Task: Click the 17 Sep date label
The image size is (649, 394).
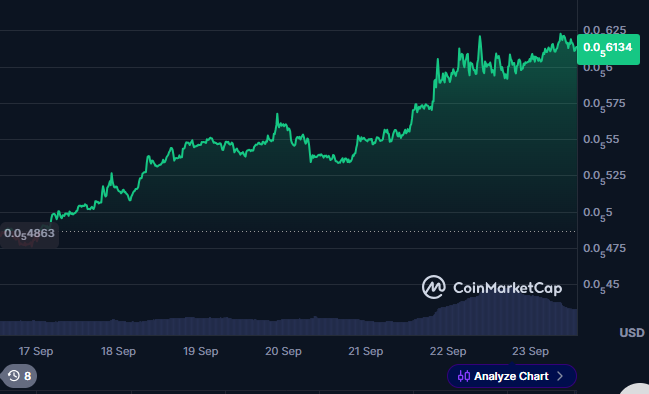Action: point(36,351)
